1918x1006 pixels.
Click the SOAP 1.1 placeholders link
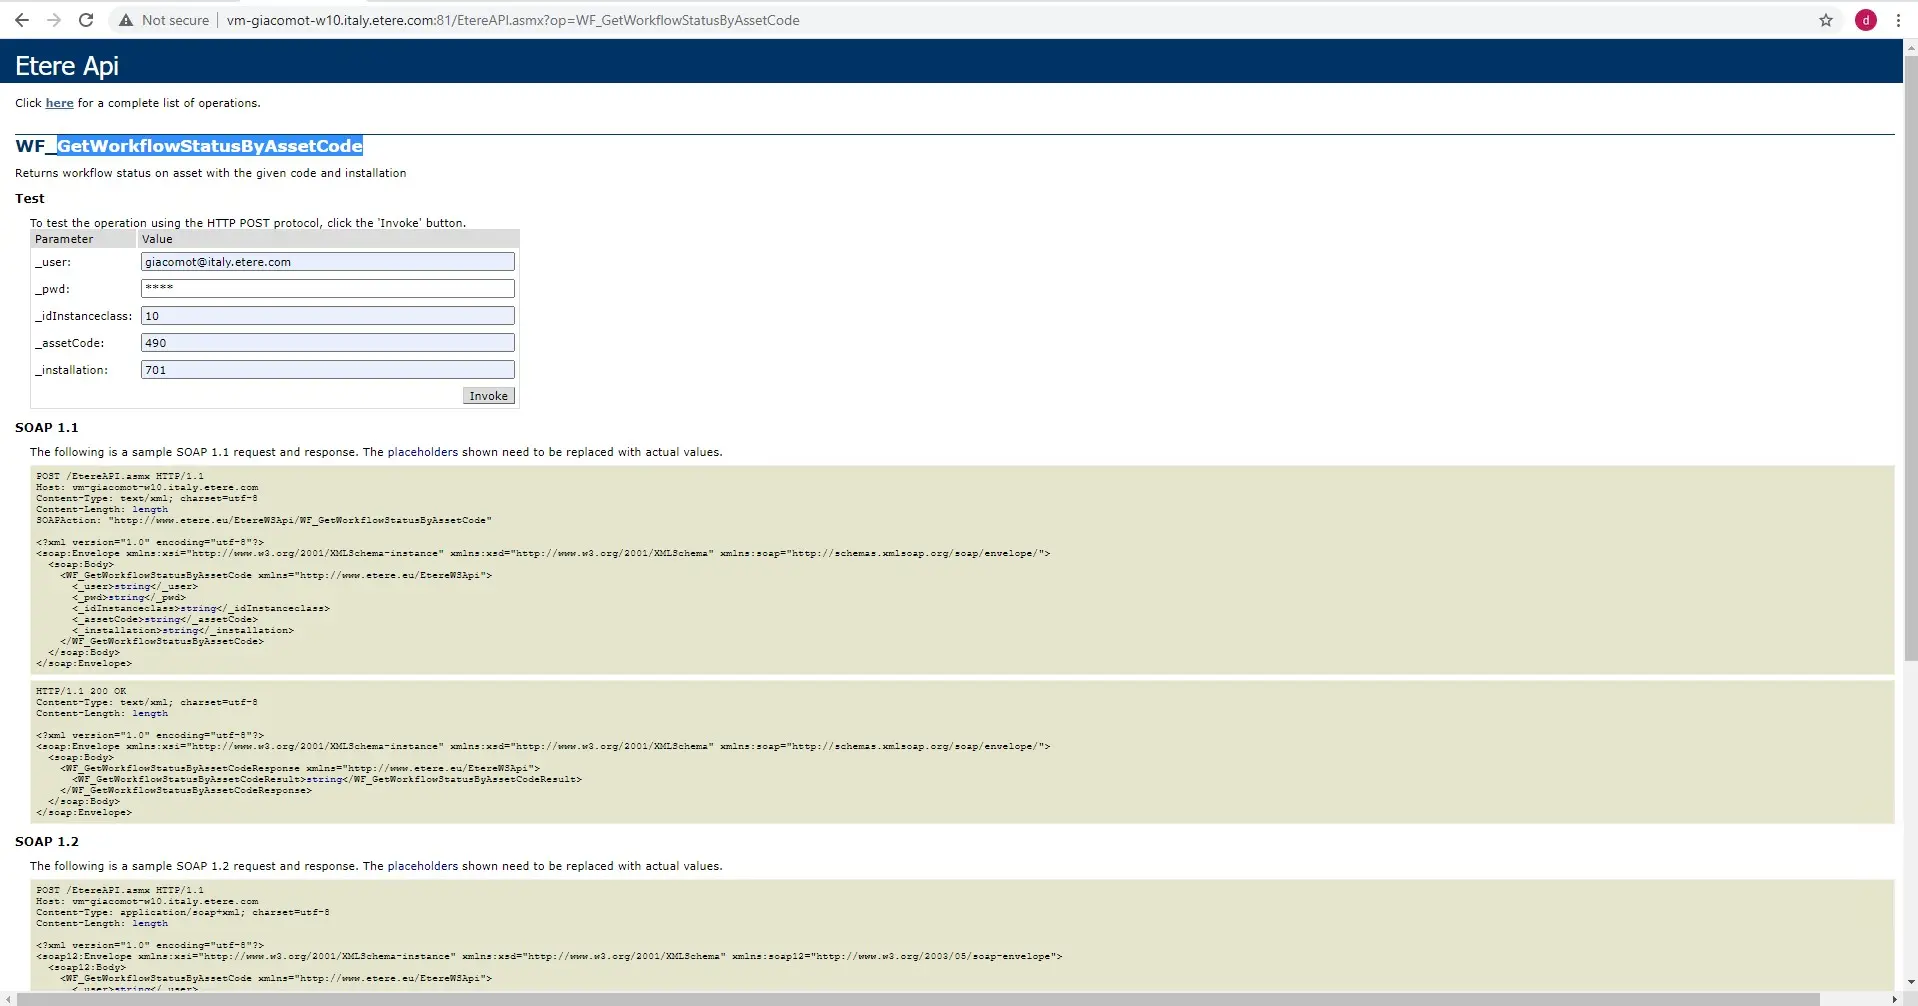pos(422,452)
